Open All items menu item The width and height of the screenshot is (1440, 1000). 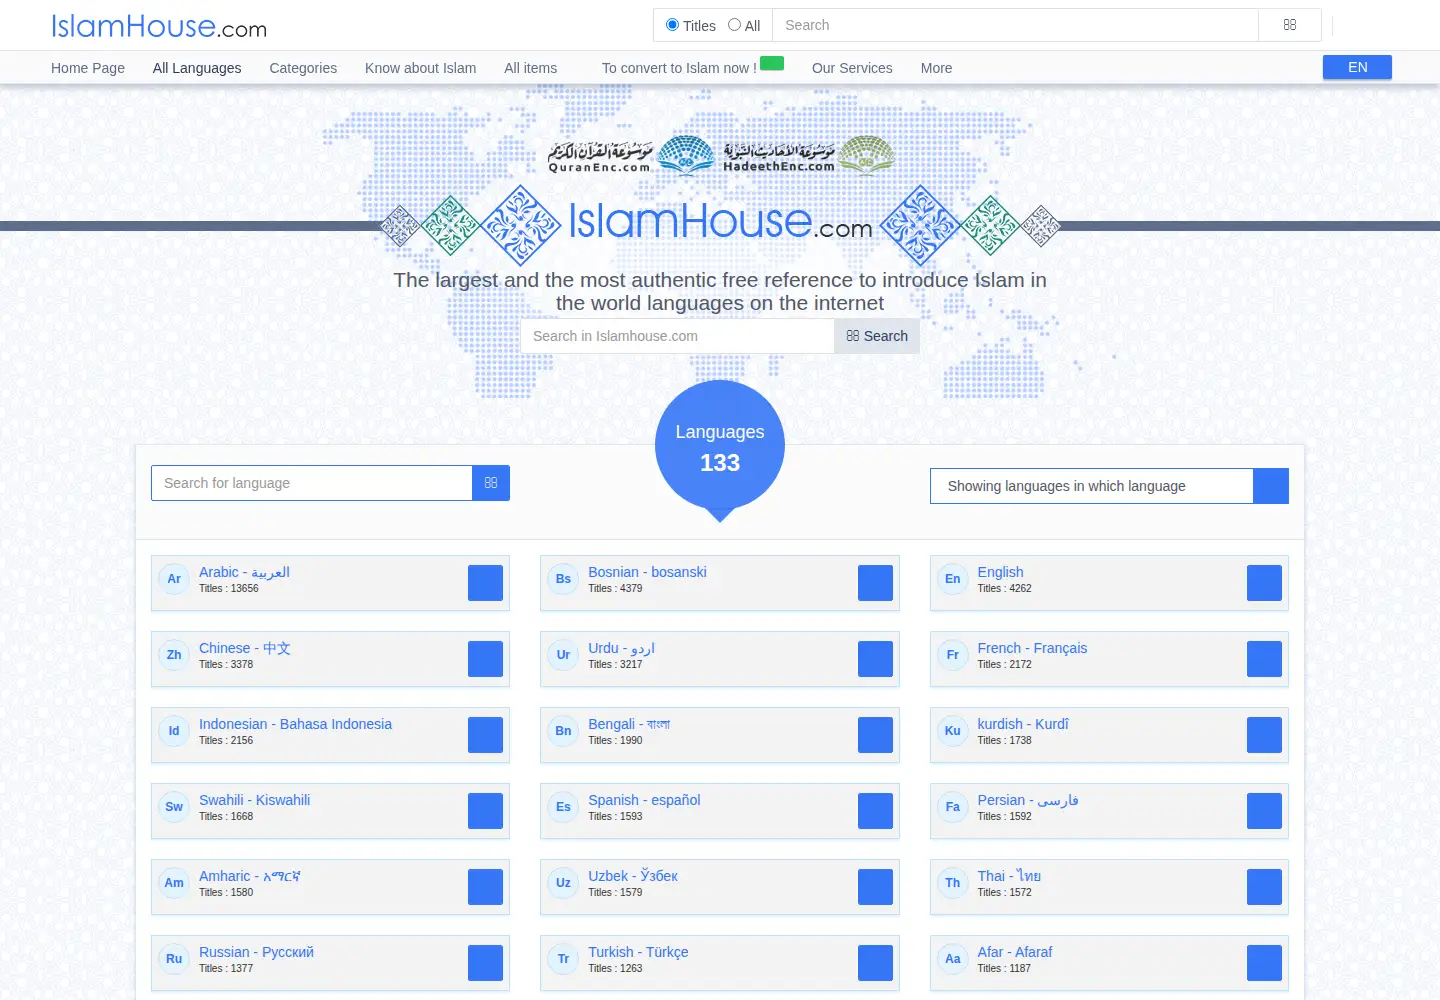click(x=531, y=68)
